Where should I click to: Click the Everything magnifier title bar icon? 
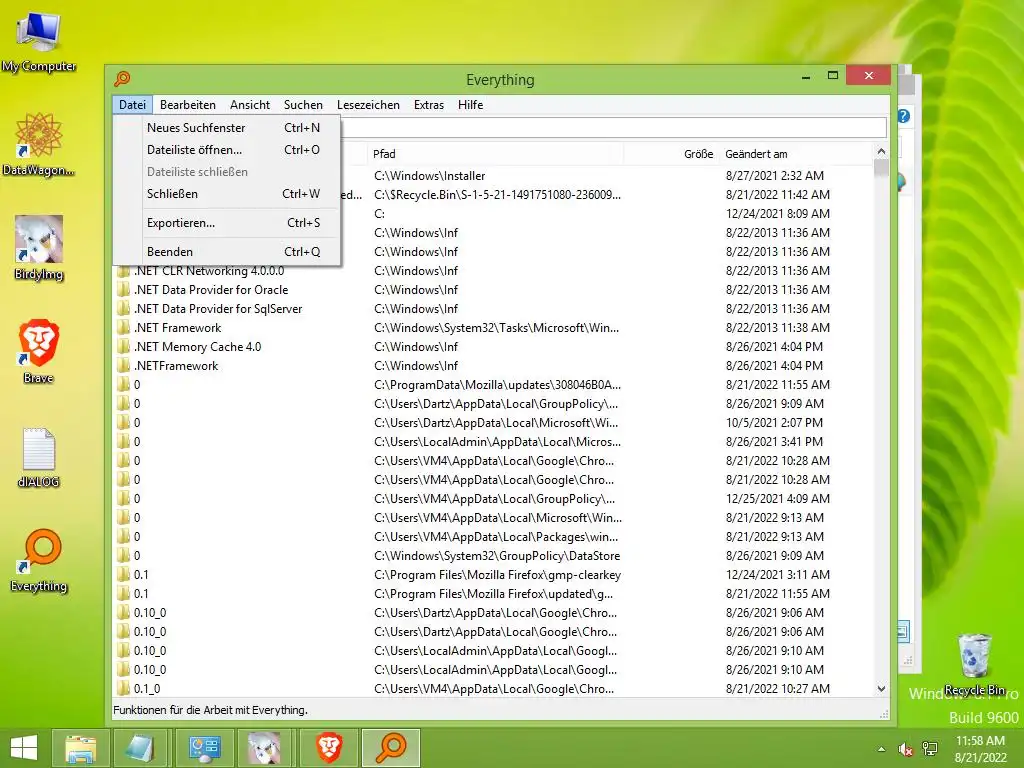122,79
